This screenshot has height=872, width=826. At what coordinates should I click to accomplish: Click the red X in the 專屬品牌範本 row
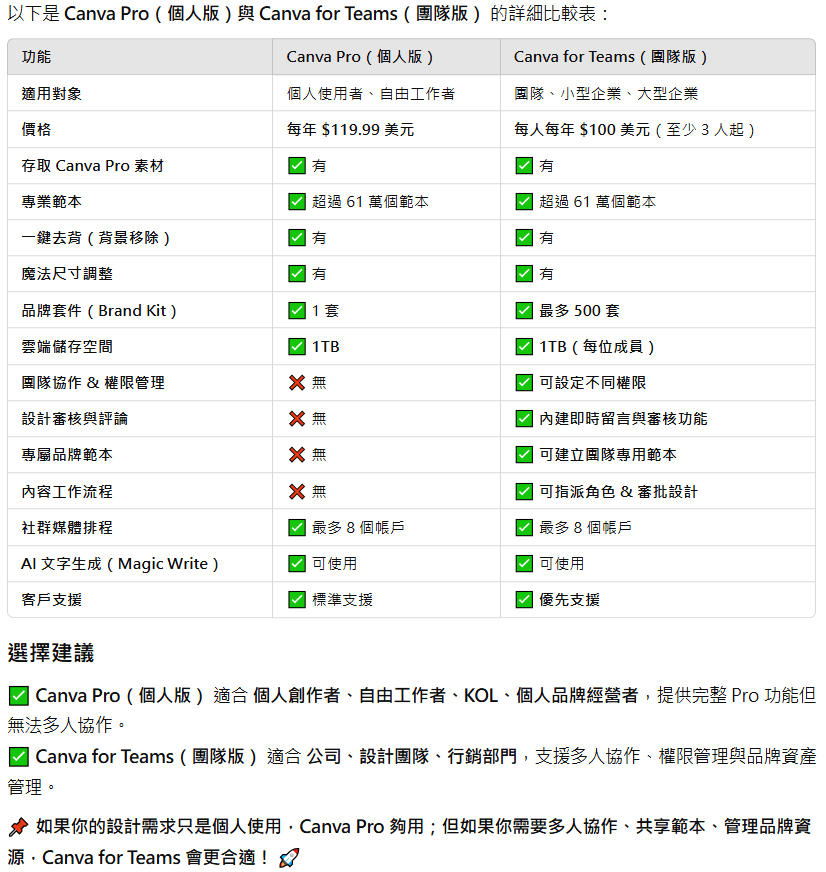(x=297, y=455)
